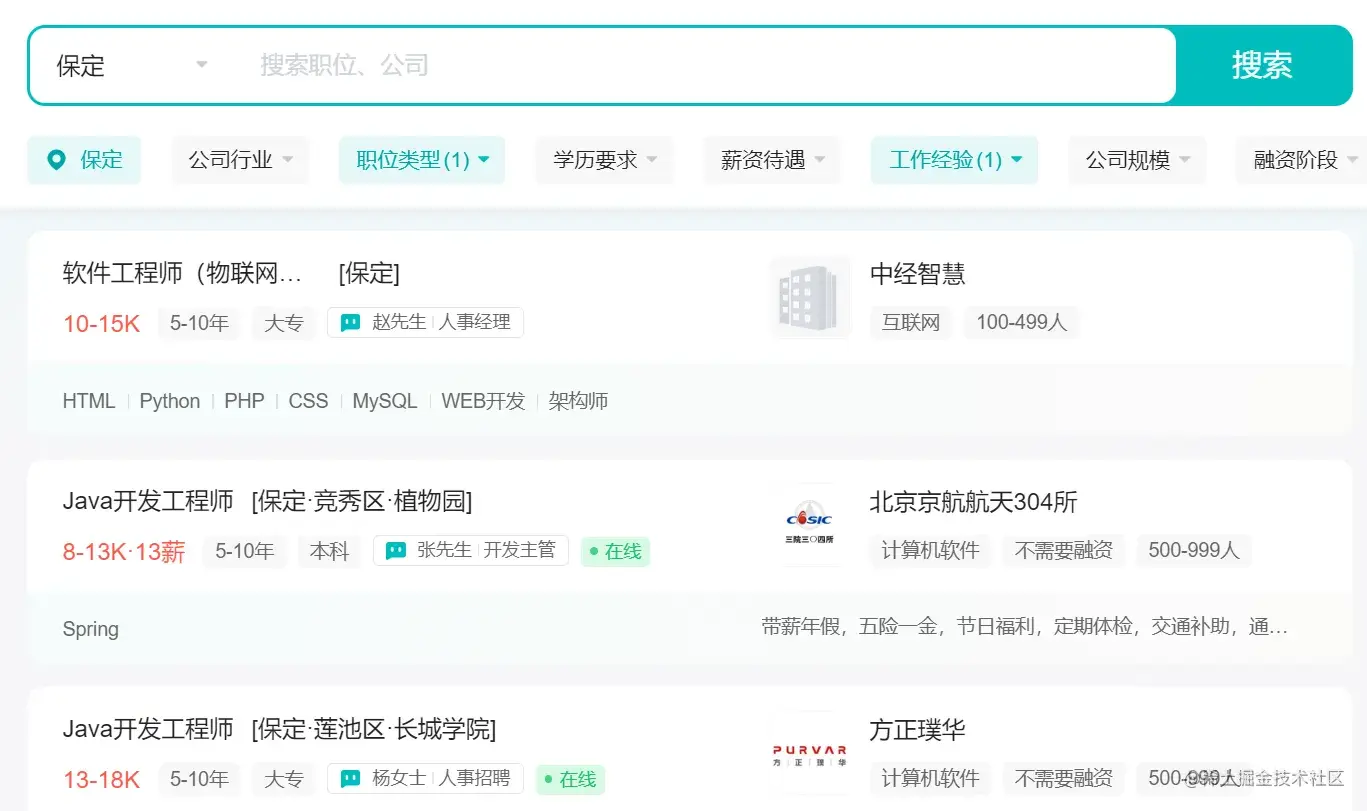Click the MySQL skill tag
The height and width of the screenshot is (811, 1367).
click(x=385, y=401)
